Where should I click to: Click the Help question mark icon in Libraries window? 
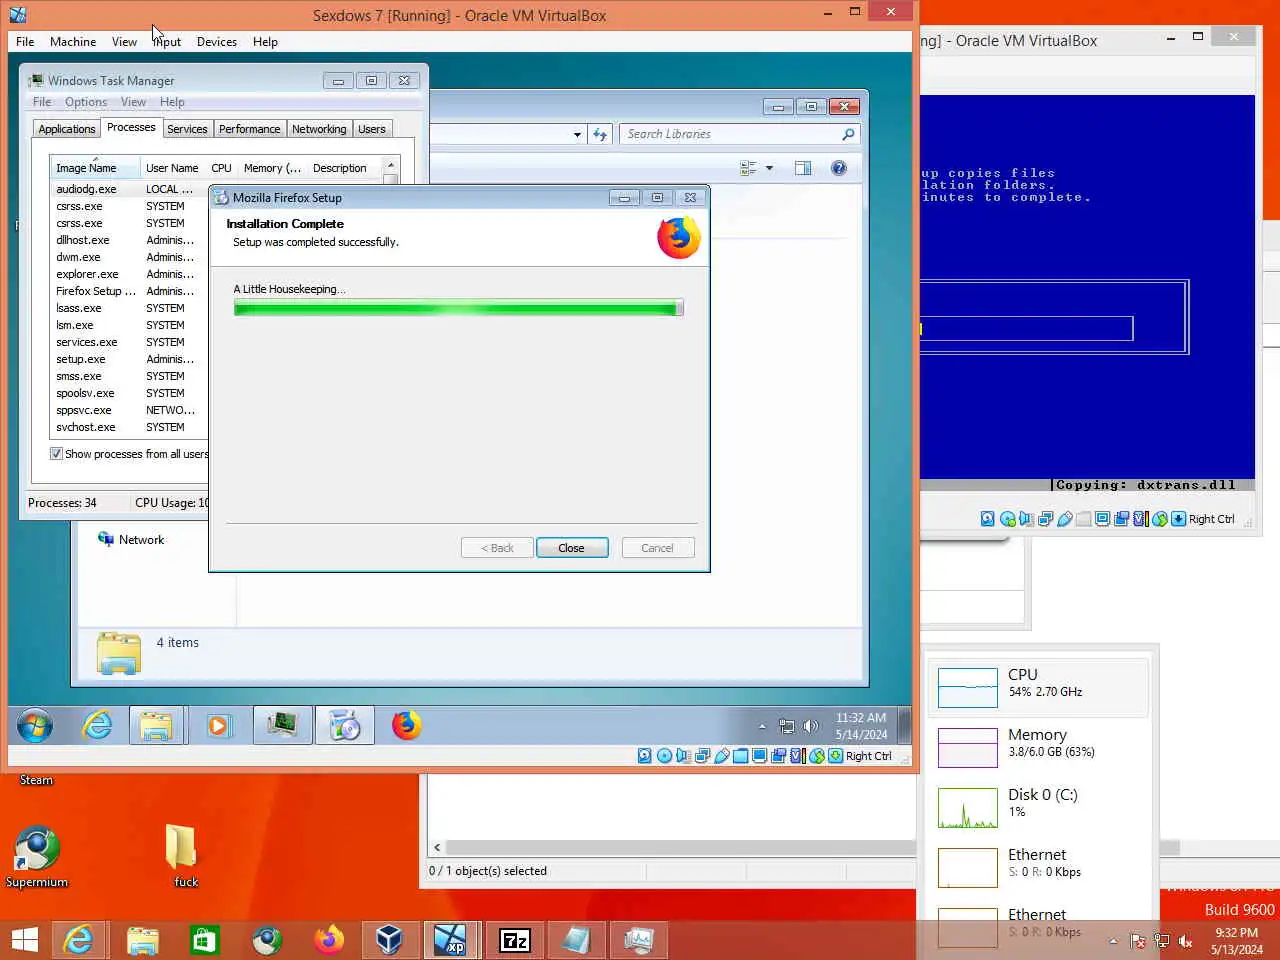tap(839, 168)
